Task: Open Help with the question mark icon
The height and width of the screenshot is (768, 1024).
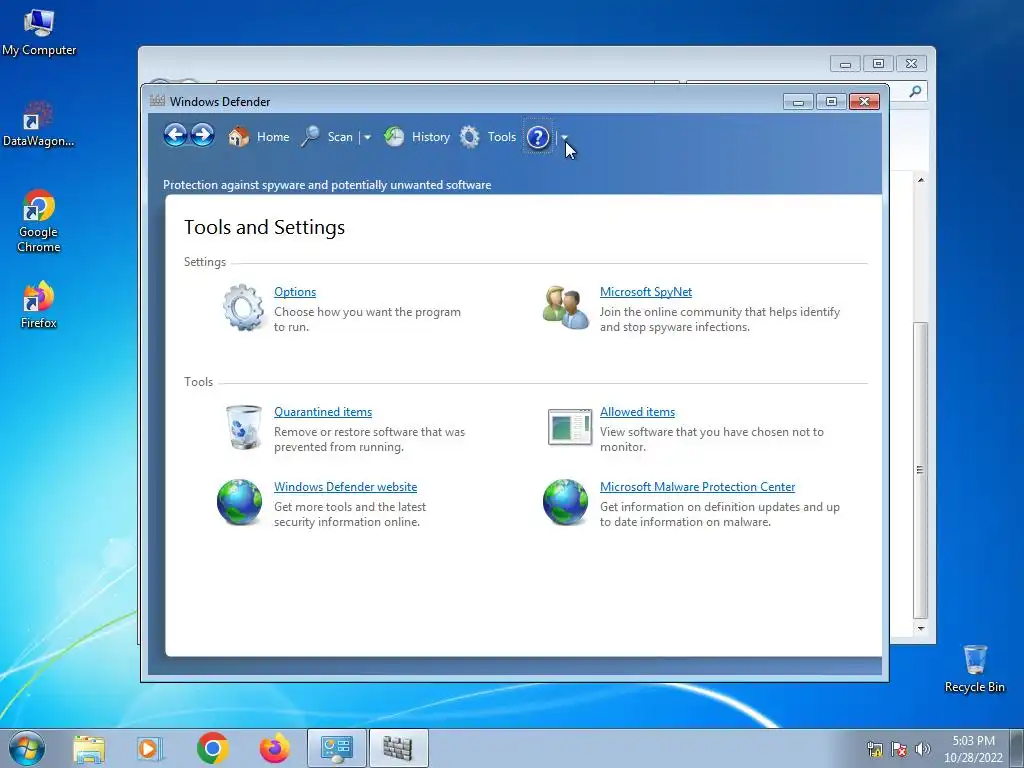Action: click(538, 137)
